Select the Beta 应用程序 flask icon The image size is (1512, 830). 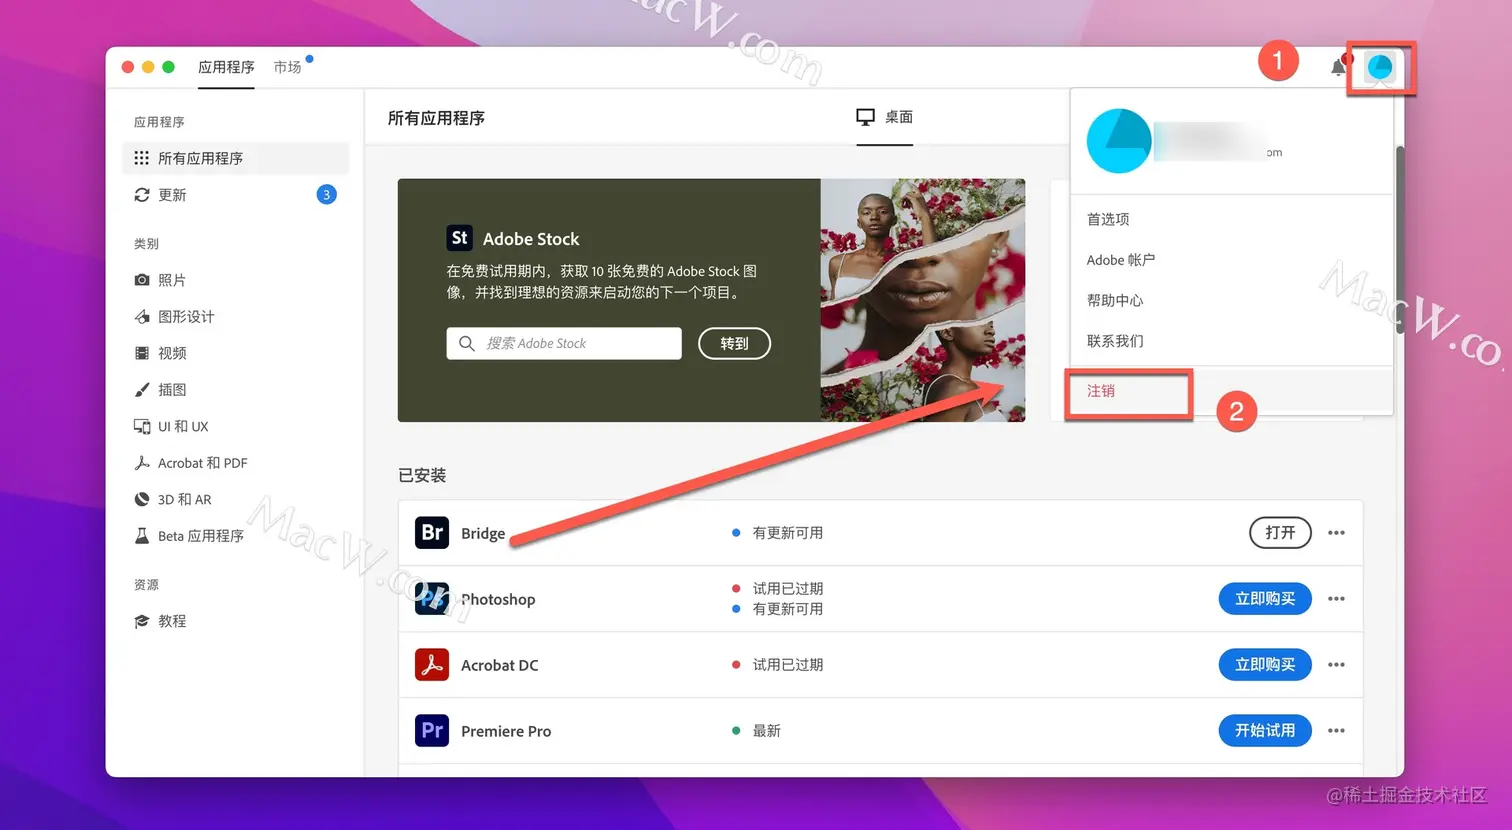142,536
